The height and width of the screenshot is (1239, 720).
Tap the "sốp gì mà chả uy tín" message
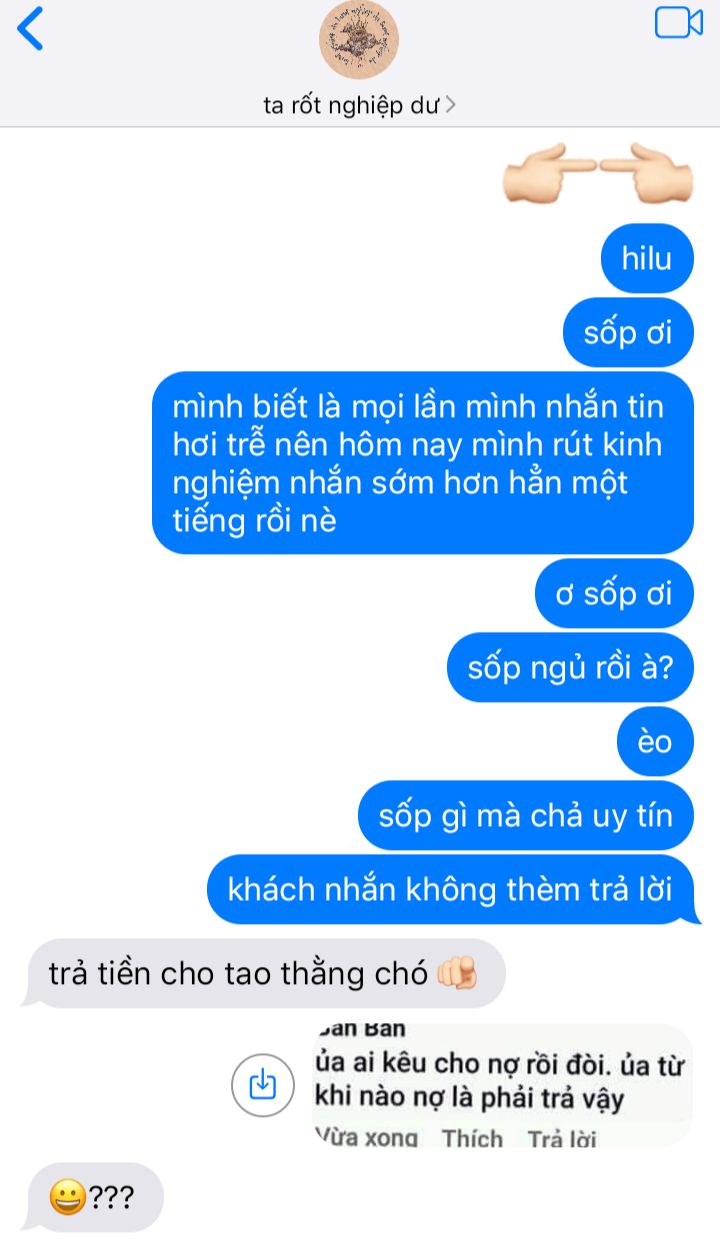pyautogui.click(x=526, y=815)
